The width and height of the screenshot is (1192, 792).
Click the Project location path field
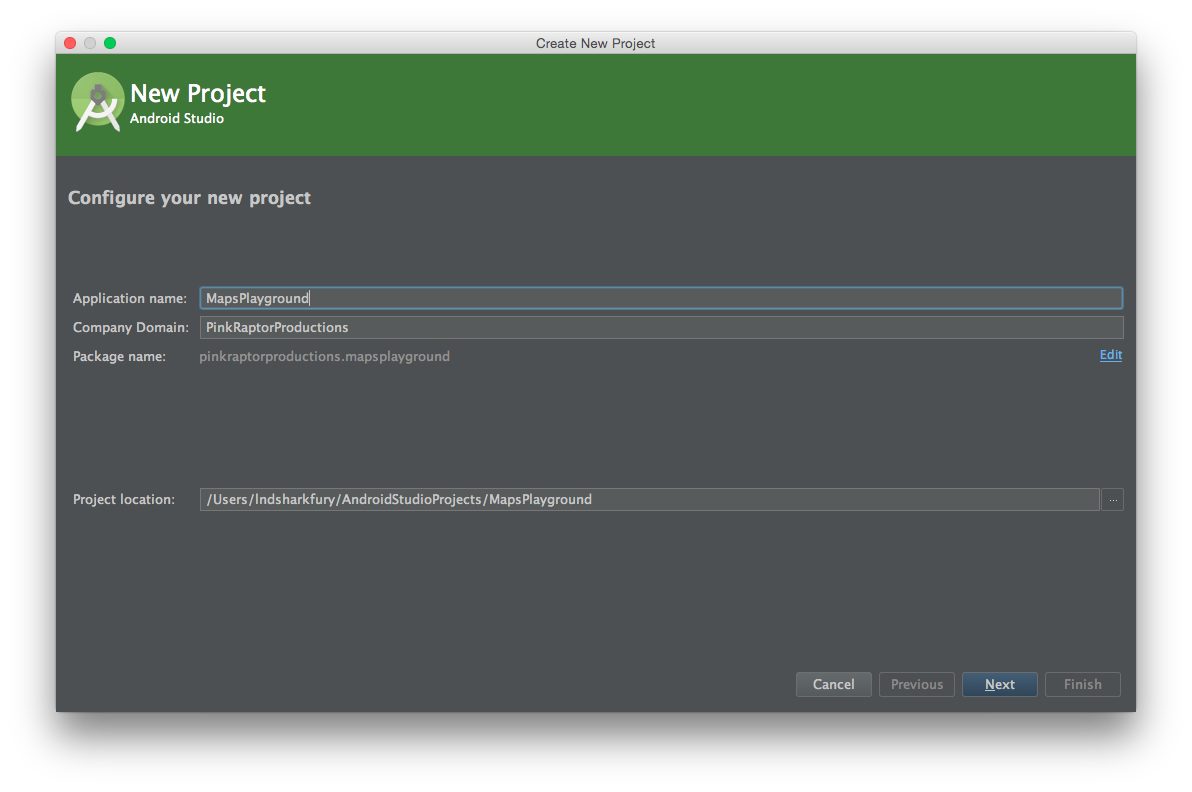click(649, 499)
